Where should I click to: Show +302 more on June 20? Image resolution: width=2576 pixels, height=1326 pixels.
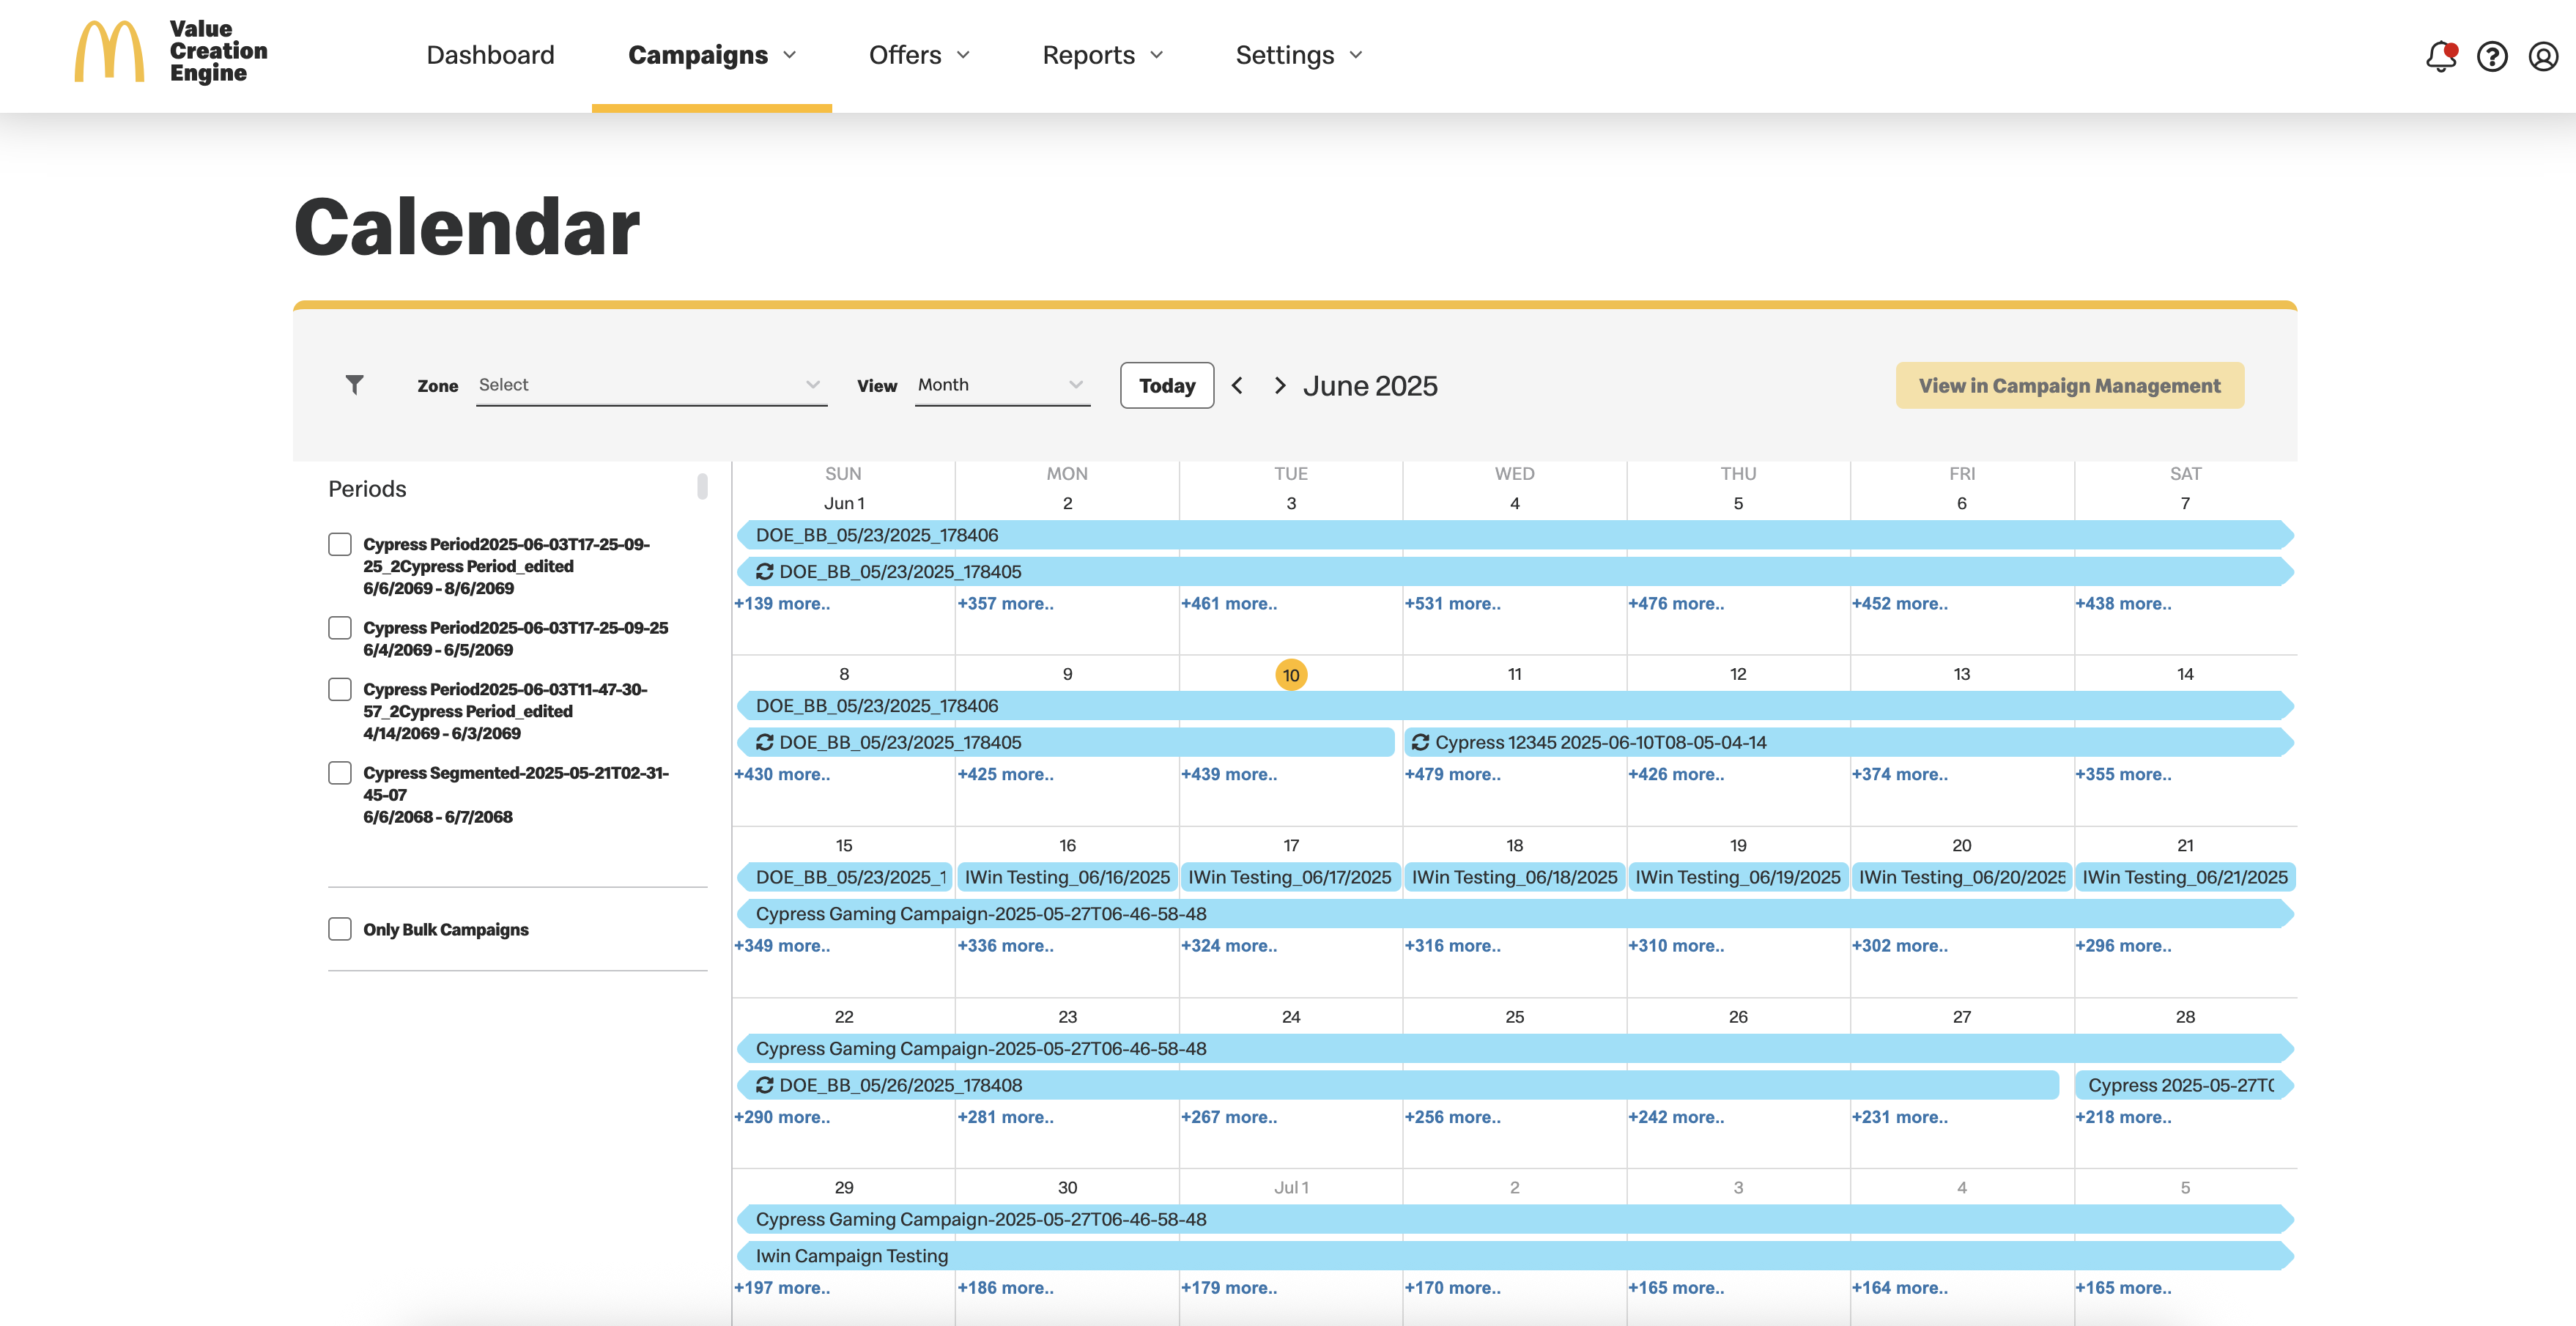click(x=1899, y=945)
